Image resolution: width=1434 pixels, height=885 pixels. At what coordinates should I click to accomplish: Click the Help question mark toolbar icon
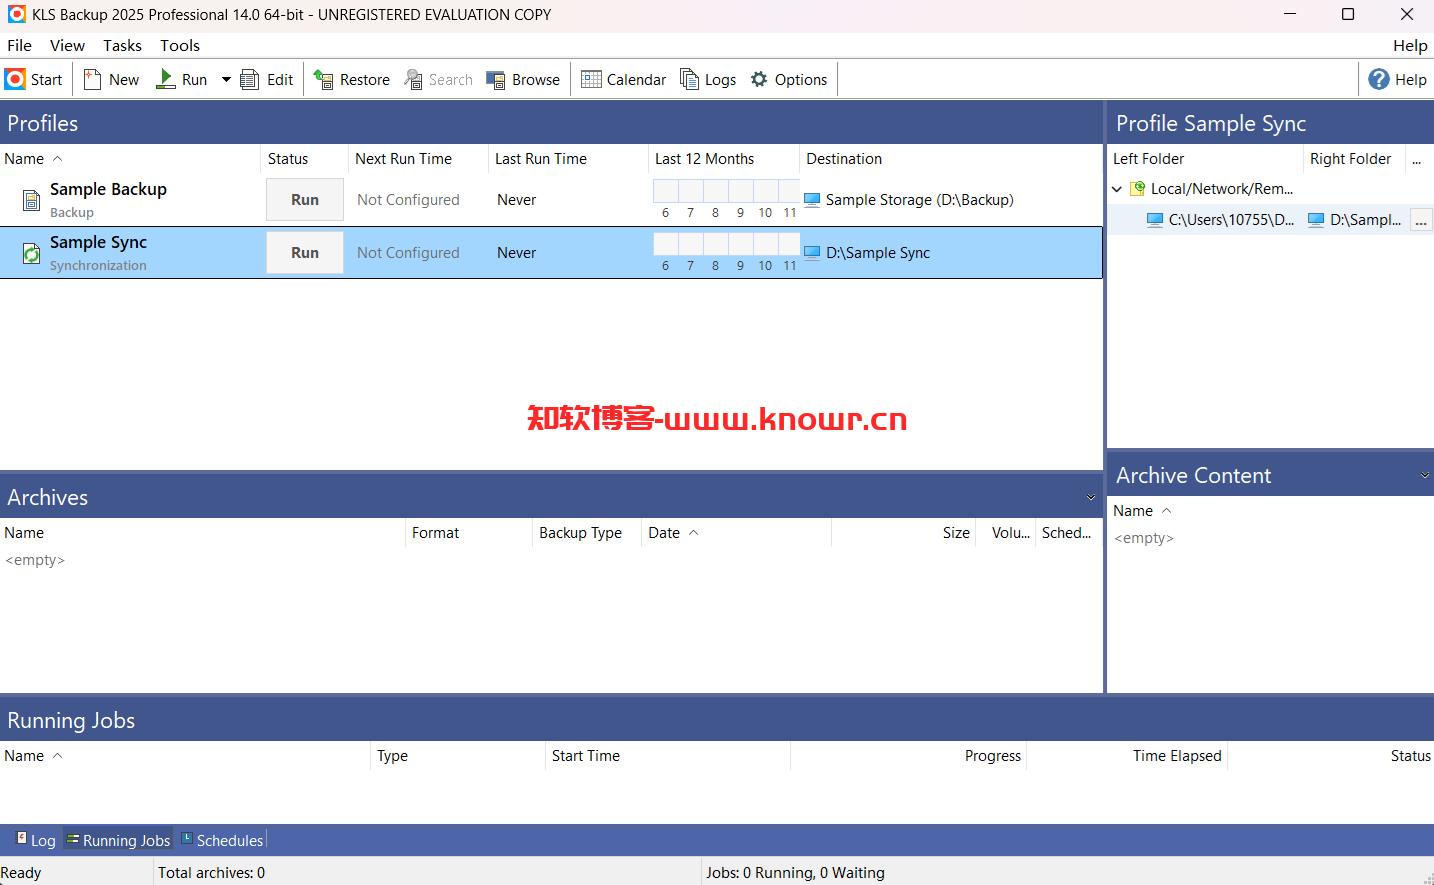click(1379, 79)
